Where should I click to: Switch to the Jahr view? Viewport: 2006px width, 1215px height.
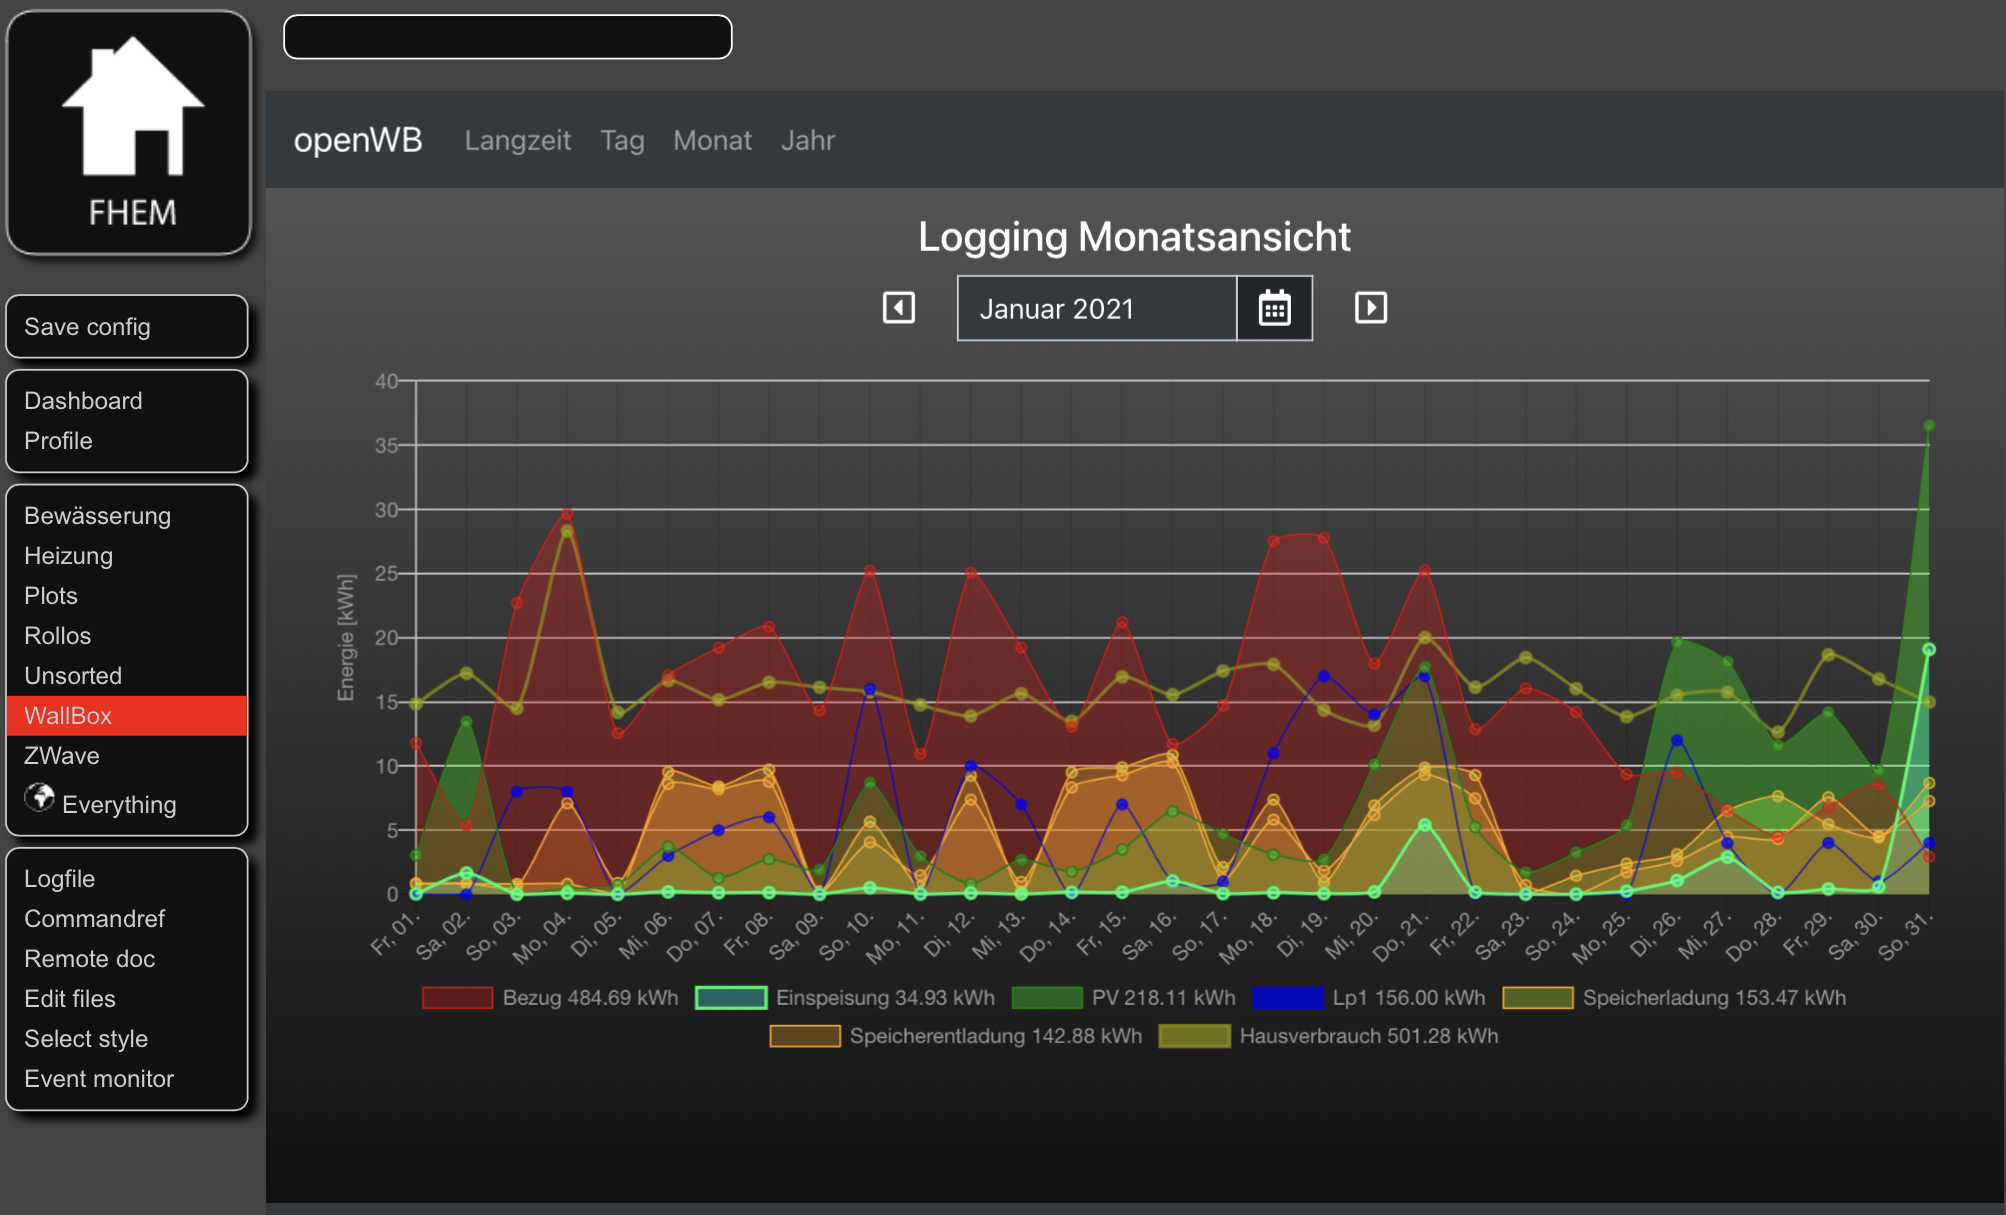click(807, 141)
